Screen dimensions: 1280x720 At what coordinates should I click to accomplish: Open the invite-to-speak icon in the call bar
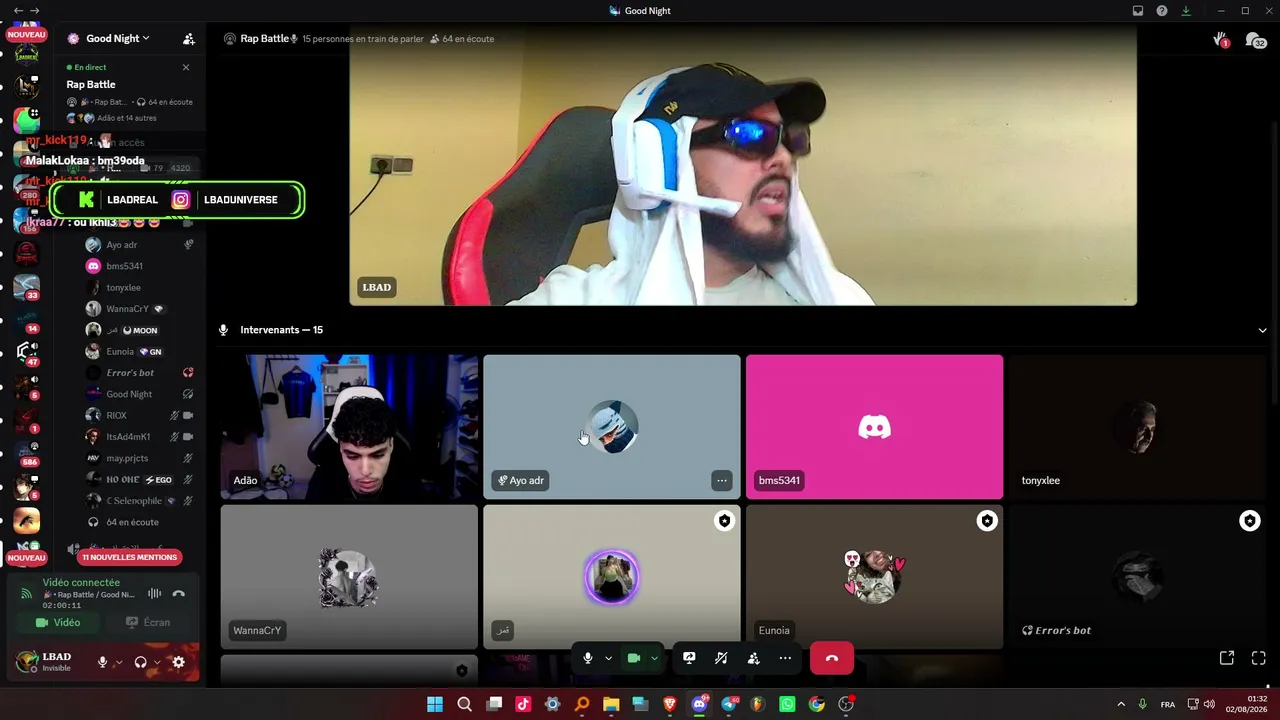pos(753,658)
